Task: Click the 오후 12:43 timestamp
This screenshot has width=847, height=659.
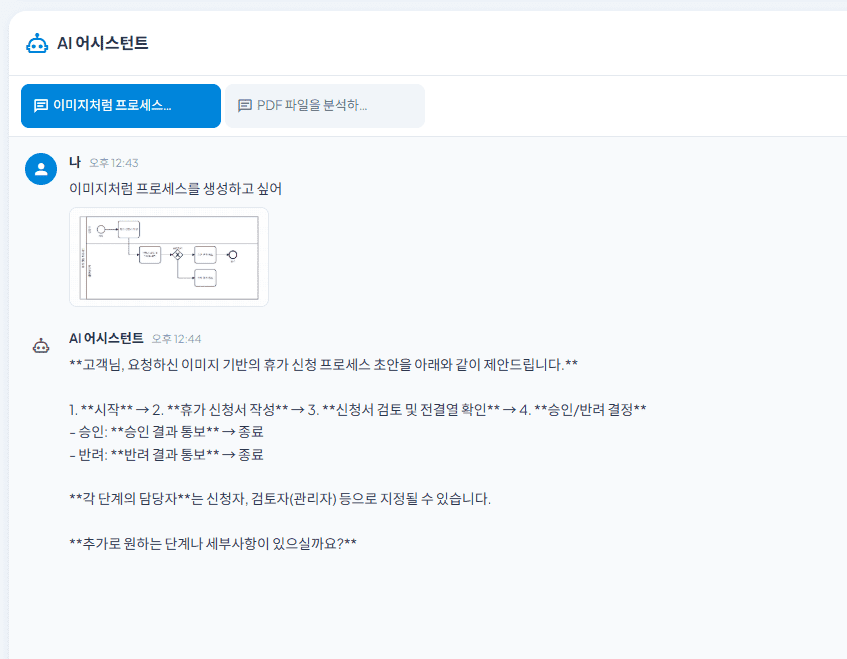Action: tap(113, 163)
